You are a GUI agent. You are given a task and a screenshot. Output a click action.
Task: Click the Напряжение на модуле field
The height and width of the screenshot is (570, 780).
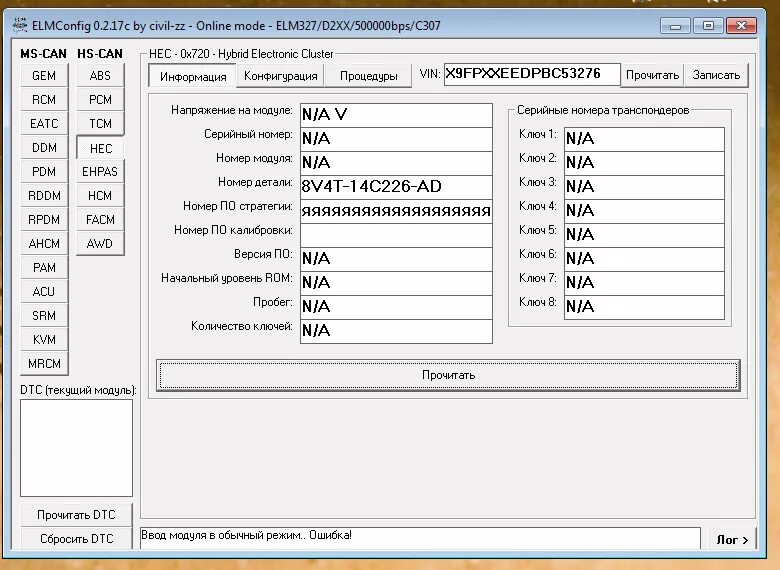point(396,115)
